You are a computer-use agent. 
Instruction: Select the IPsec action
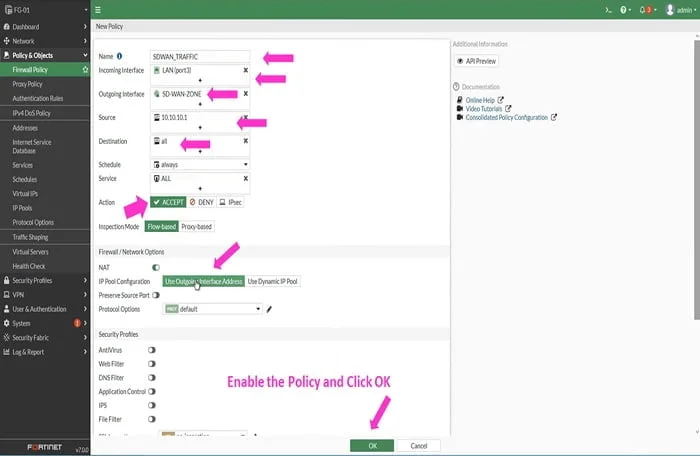pos(230,202)
